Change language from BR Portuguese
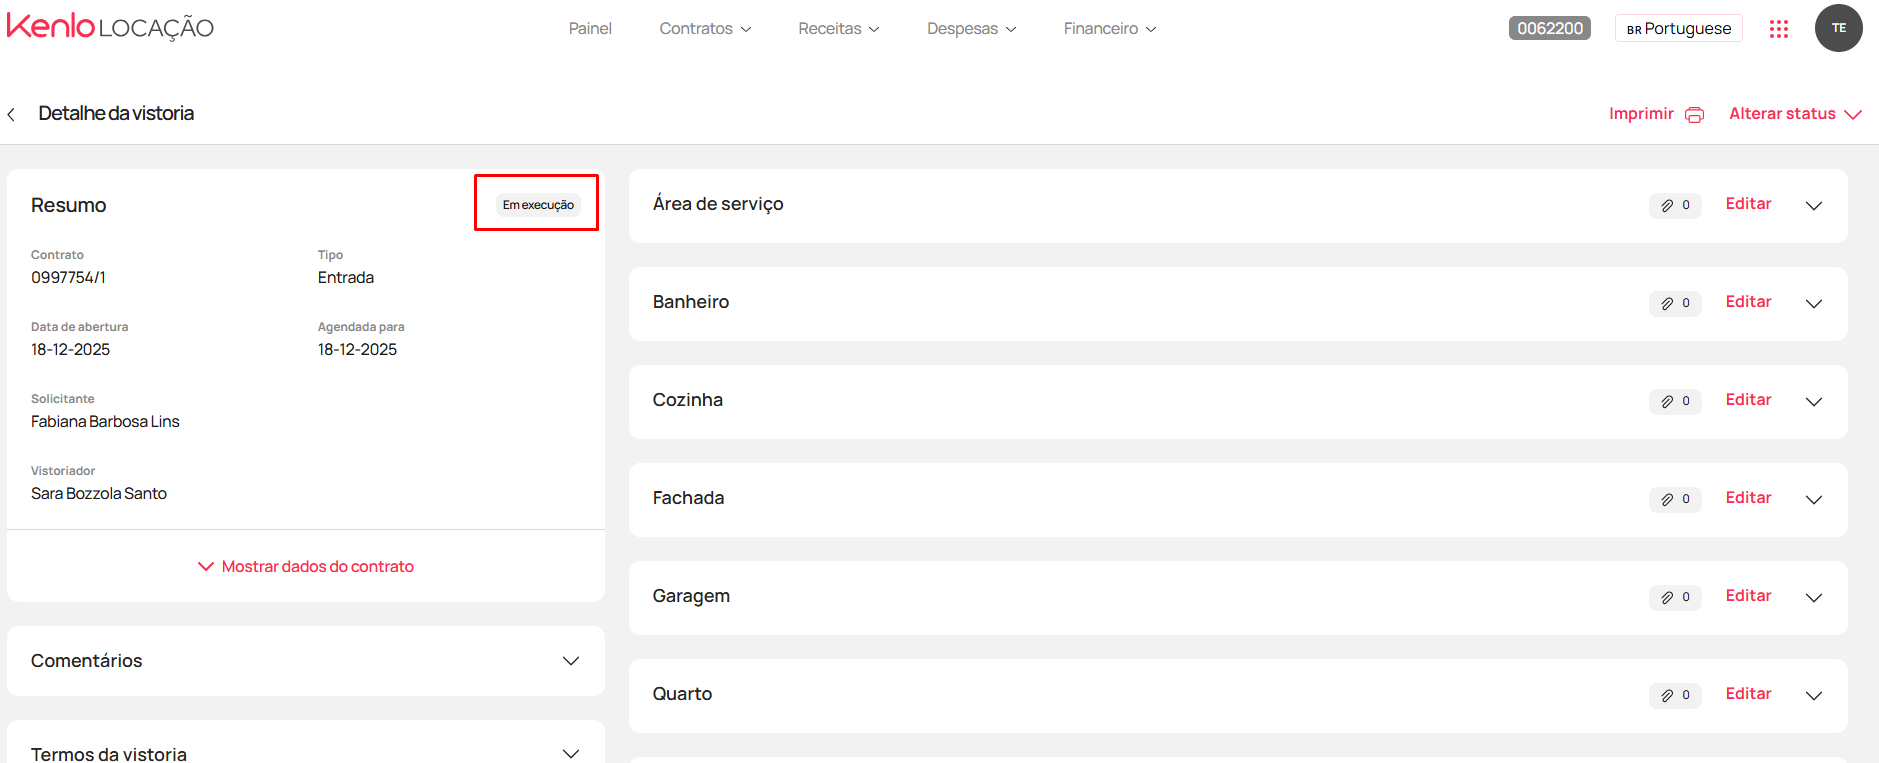Viewport: 1879px width, 763px height. click(1678, 28)
